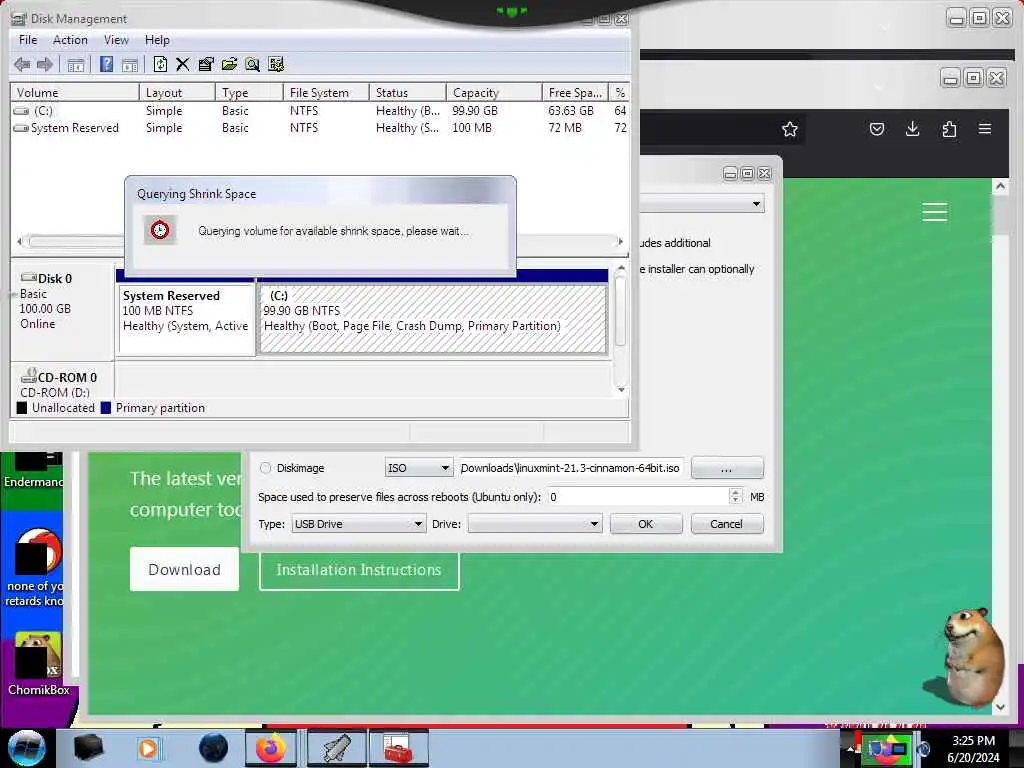Sort by the Volume column header
The image size is (1024, 768).
74,93
